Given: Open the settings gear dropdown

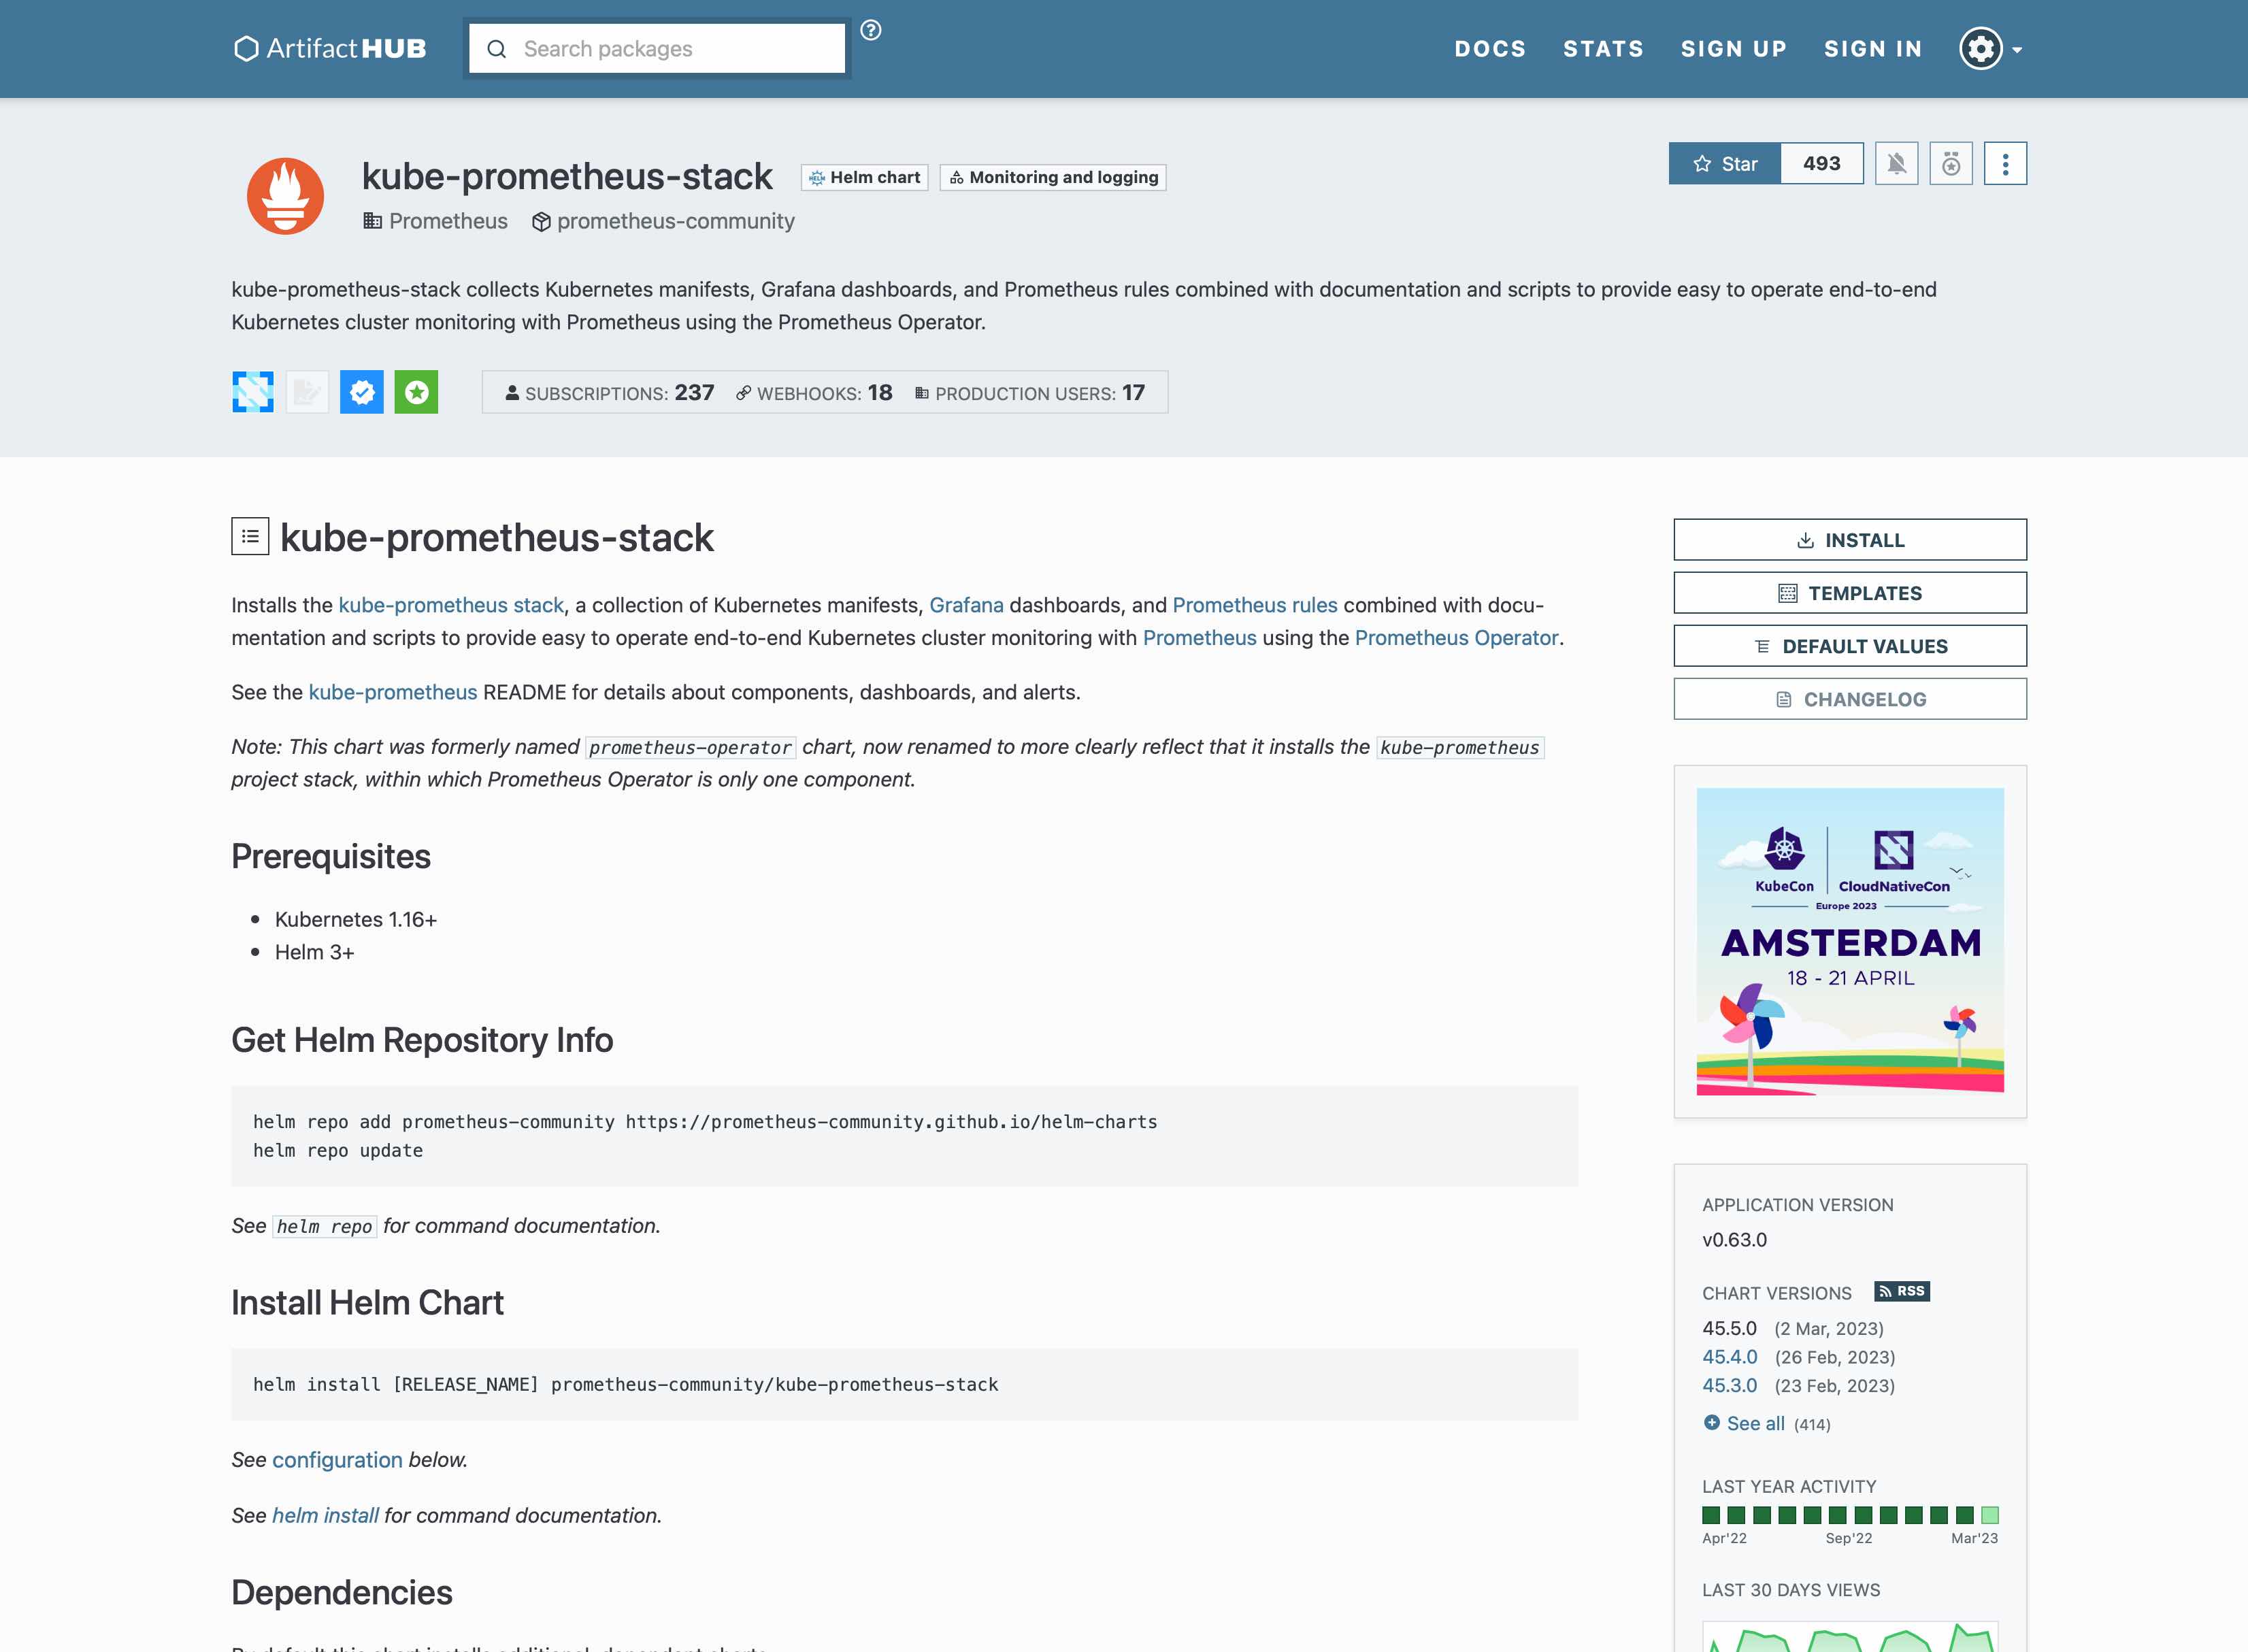Looking at the screenshot, I should 1989,49.
